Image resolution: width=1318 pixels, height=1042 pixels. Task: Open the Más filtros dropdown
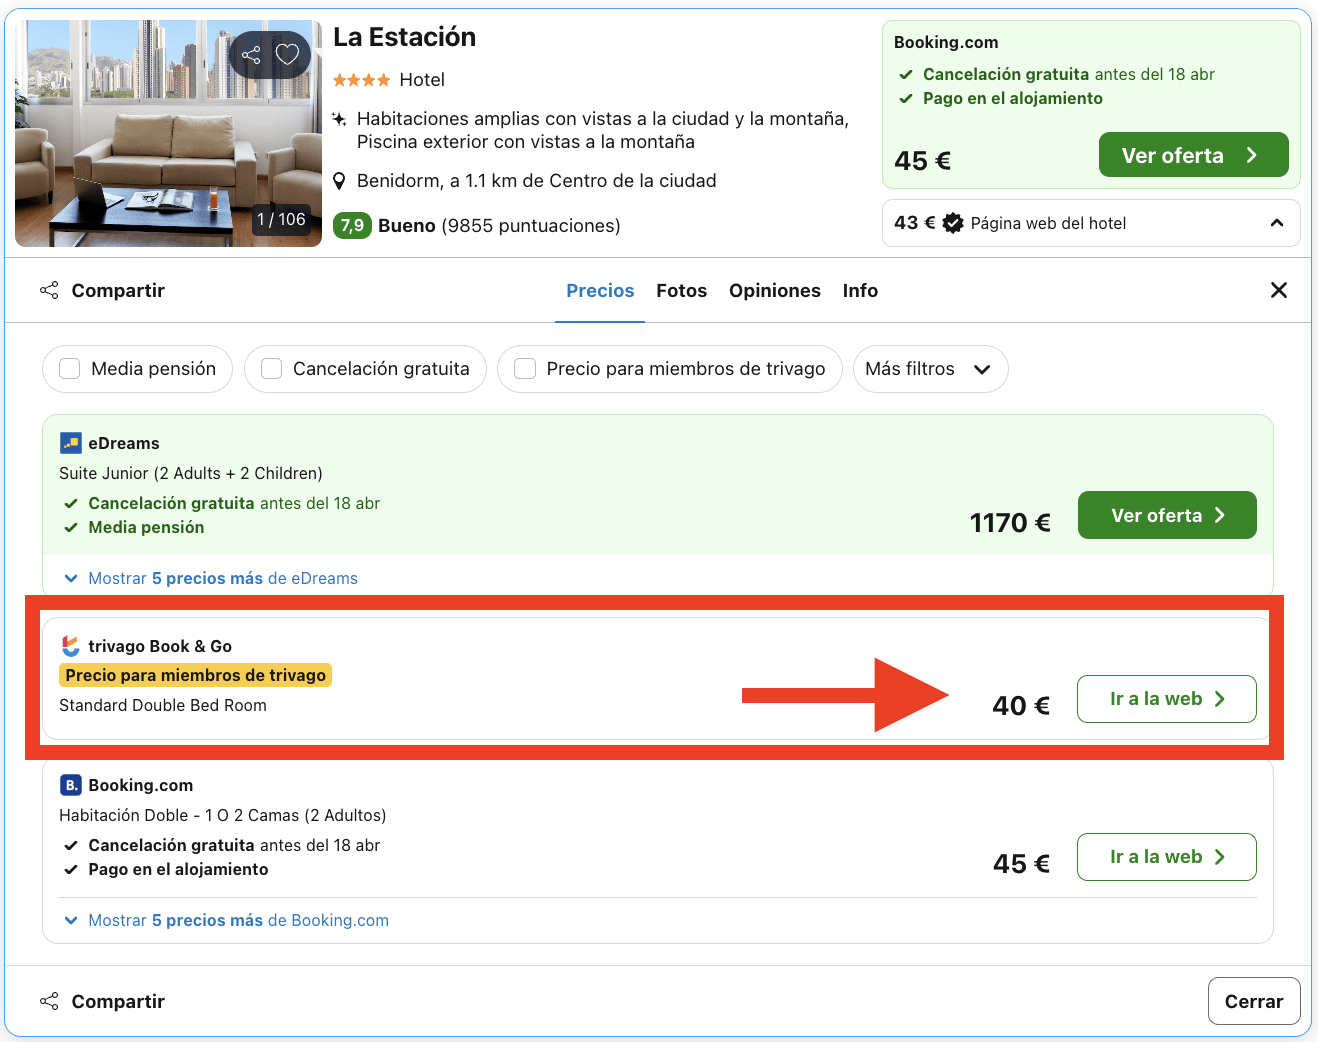(x=930, y=369)
